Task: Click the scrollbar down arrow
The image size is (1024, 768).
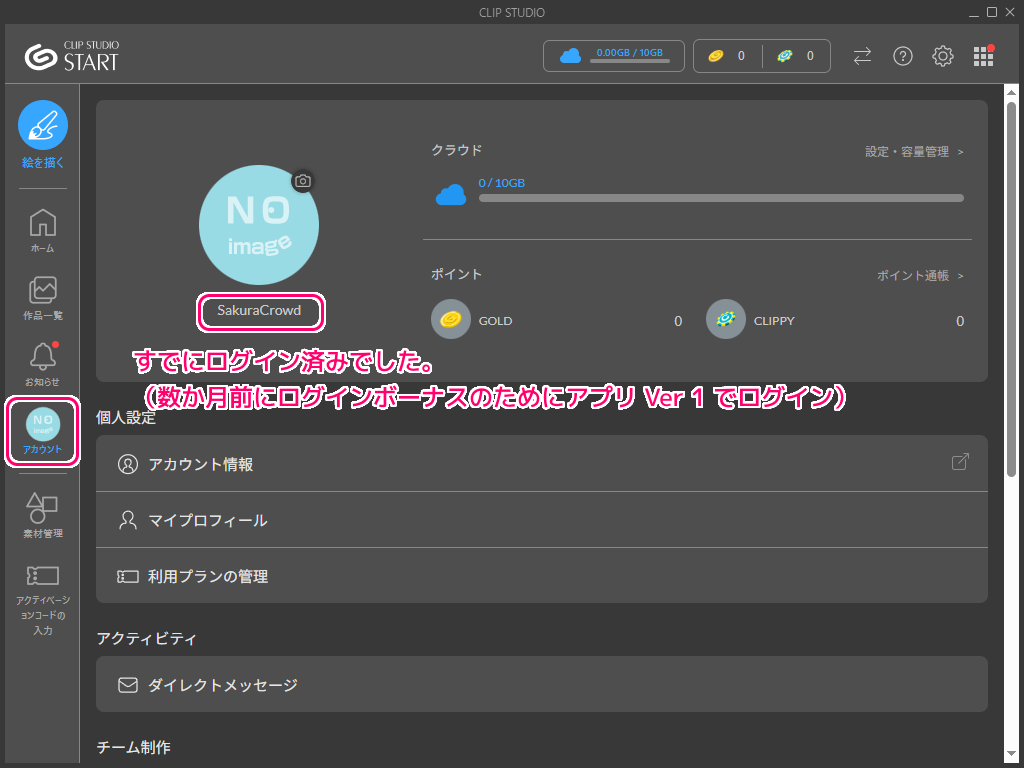Action: (x=1011, y=755)
